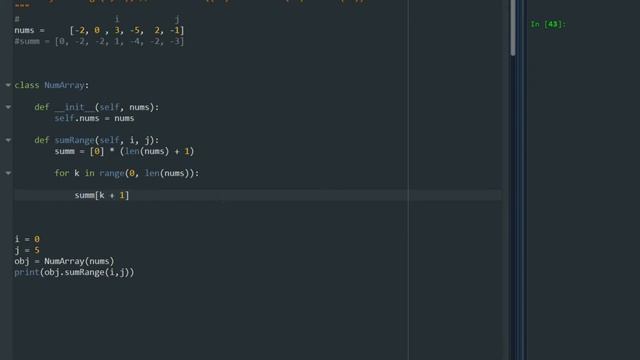640x360 pixels.
Task: Place cursor after summ[k + 1]
Action: point(129,195)
